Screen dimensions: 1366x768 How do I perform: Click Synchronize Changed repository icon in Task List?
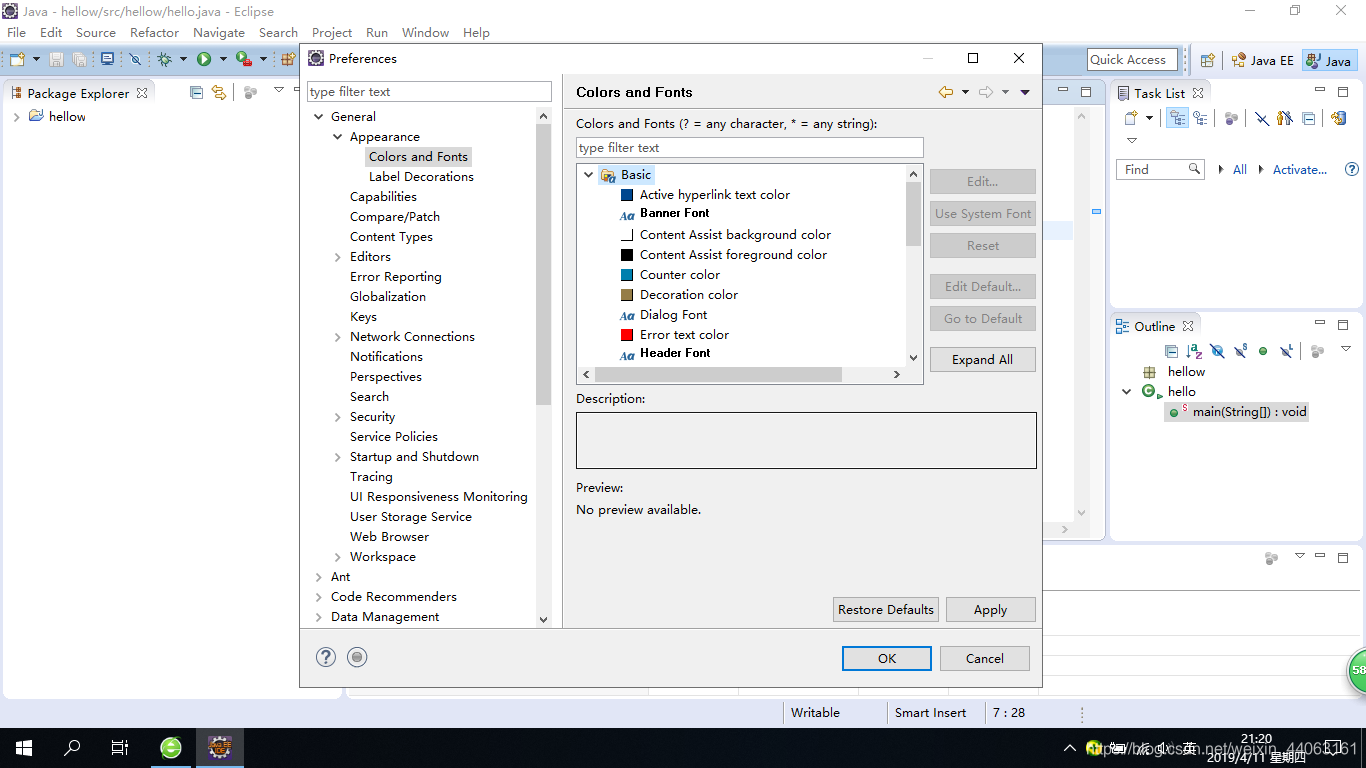pyautogui.click(x=1338, y=118)
